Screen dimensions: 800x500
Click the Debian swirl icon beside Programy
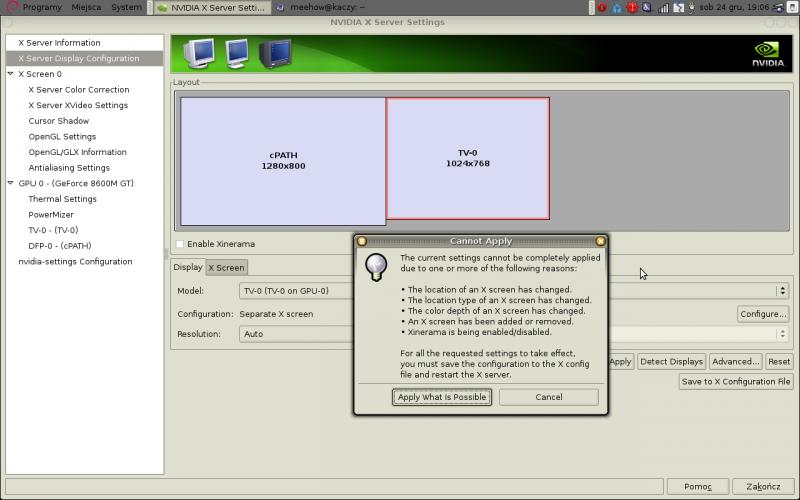[x=12, y=7]
